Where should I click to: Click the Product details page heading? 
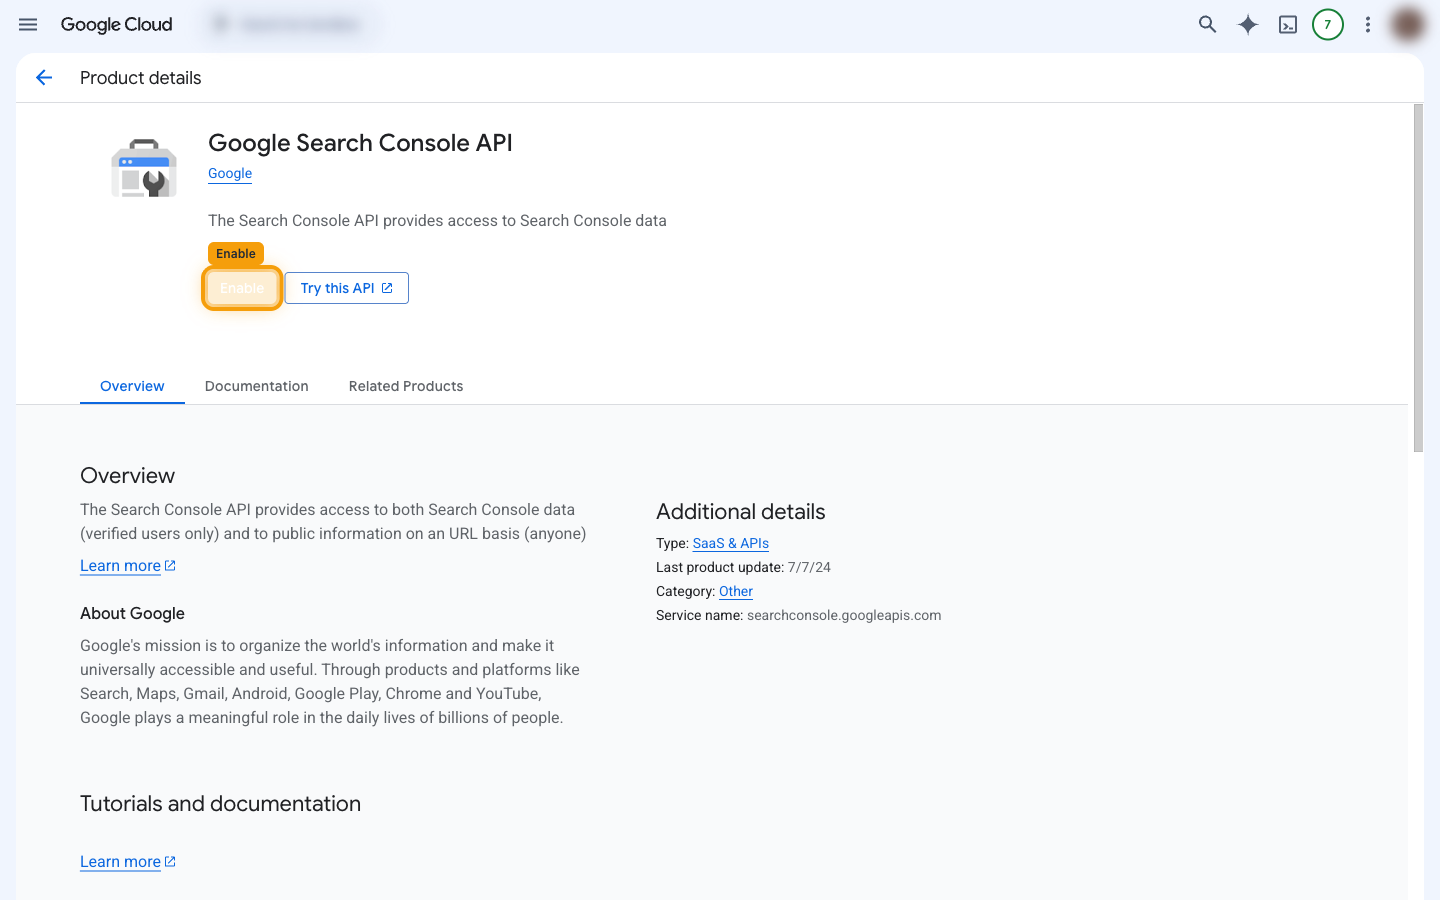141,78
